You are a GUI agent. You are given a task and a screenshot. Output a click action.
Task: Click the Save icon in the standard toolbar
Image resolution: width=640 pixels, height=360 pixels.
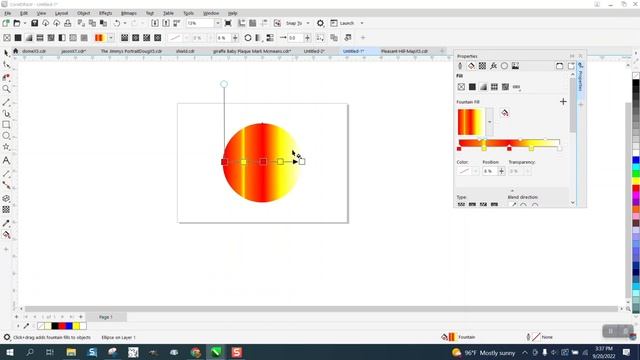[35, 23]
